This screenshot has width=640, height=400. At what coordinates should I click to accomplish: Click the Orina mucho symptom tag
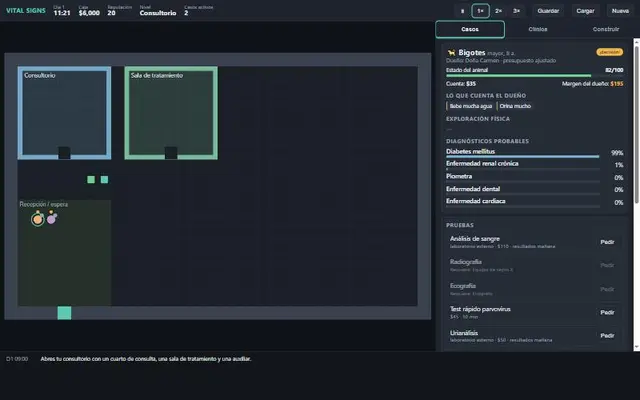coord(514,106)
